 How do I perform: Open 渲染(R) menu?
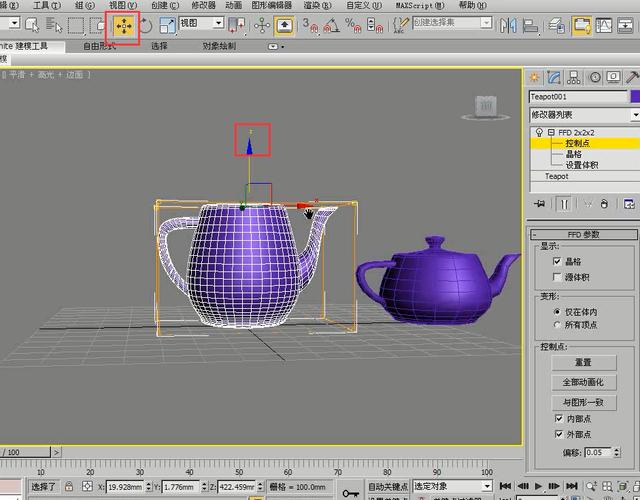[x=318, y=5]
